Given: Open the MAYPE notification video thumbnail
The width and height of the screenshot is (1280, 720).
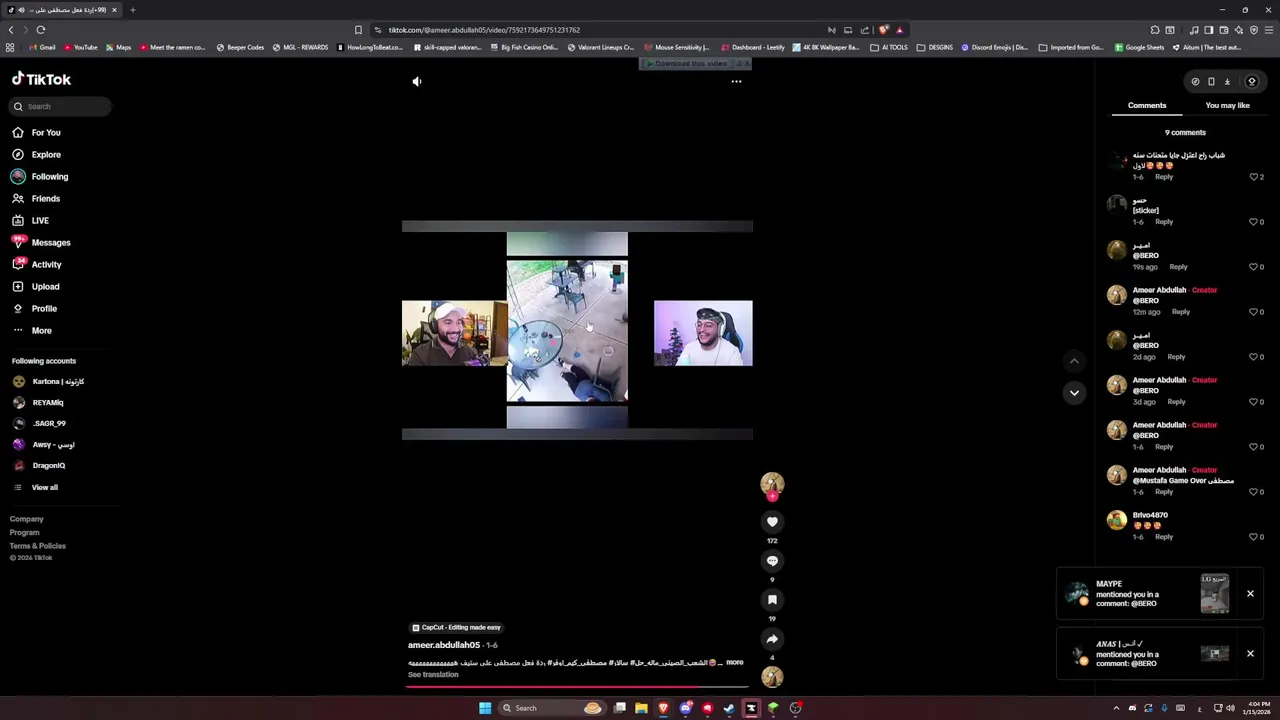Looking at the screenshot, I should click(1215, 594).
